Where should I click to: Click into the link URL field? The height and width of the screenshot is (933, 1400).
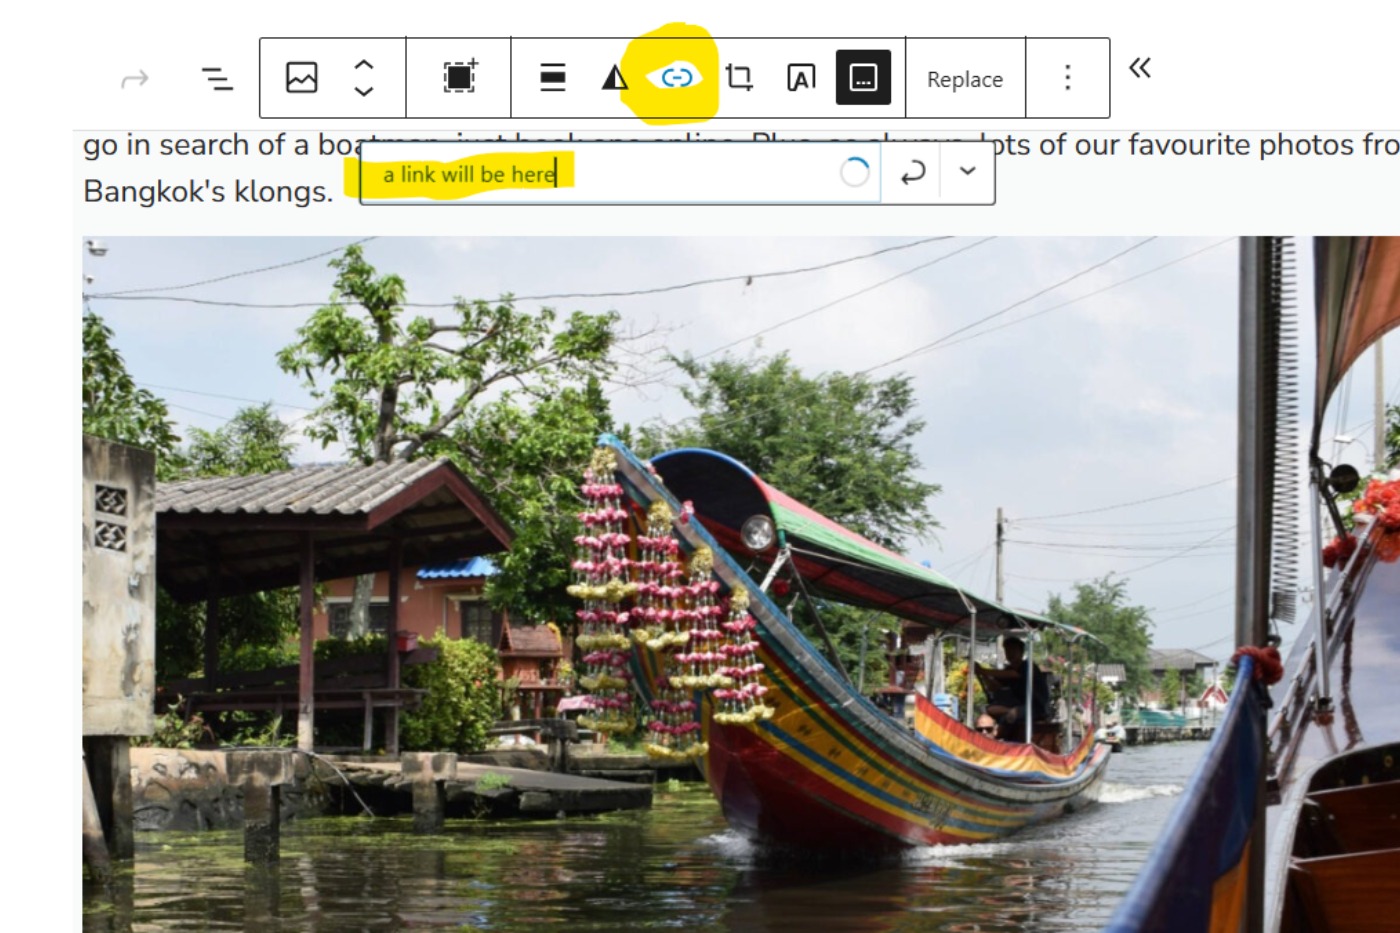(600, 174)
